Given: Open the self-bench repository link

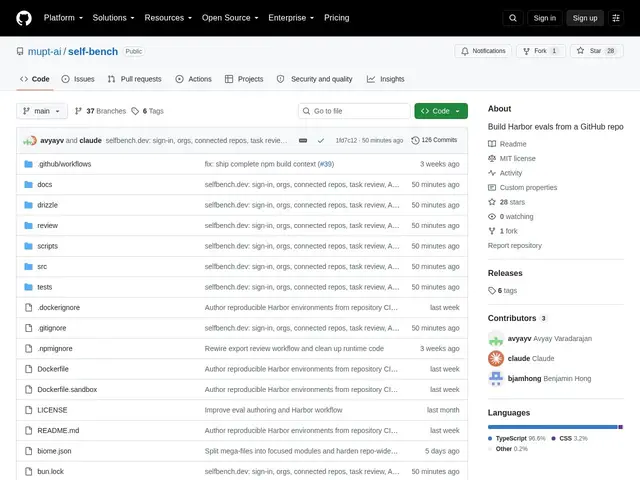Looking at the screenshot, I should (x=93, y=51).
